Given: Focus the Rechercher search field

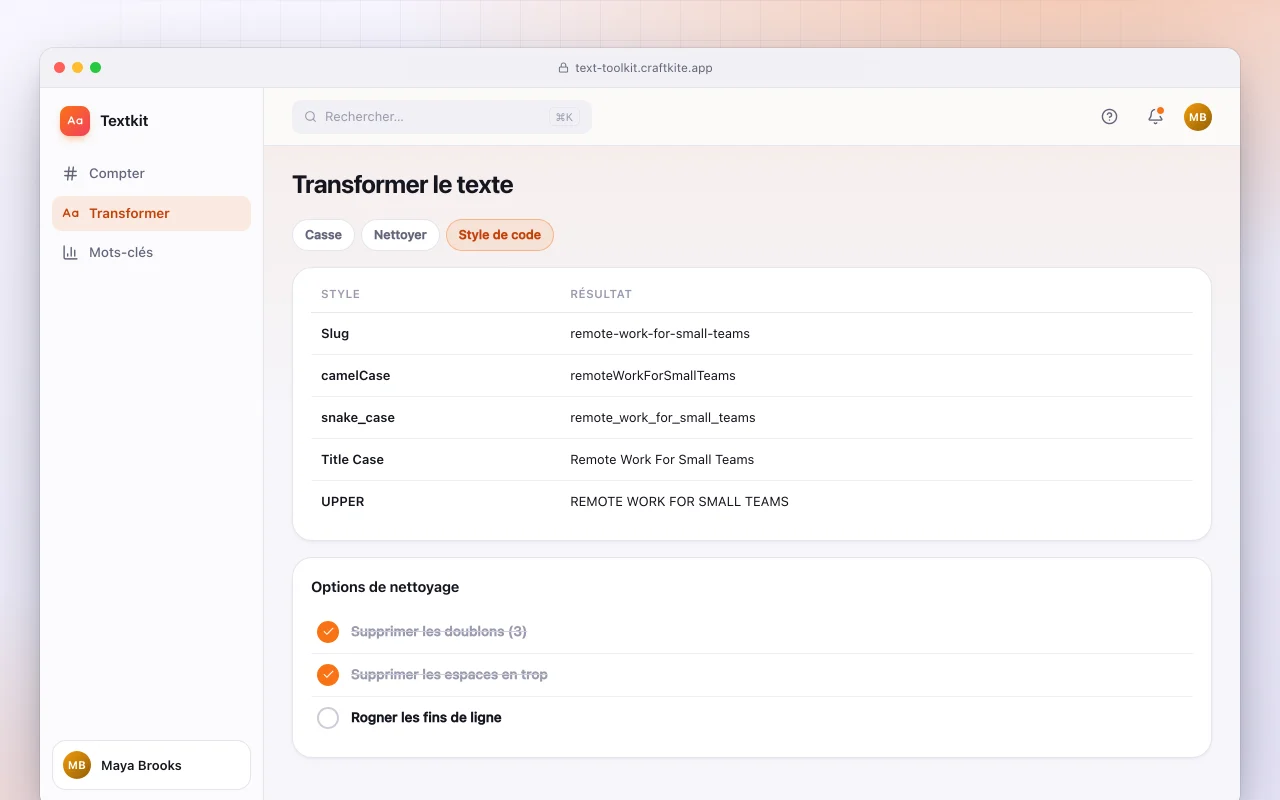Looking at the screenshot, I should pos(442,117).
